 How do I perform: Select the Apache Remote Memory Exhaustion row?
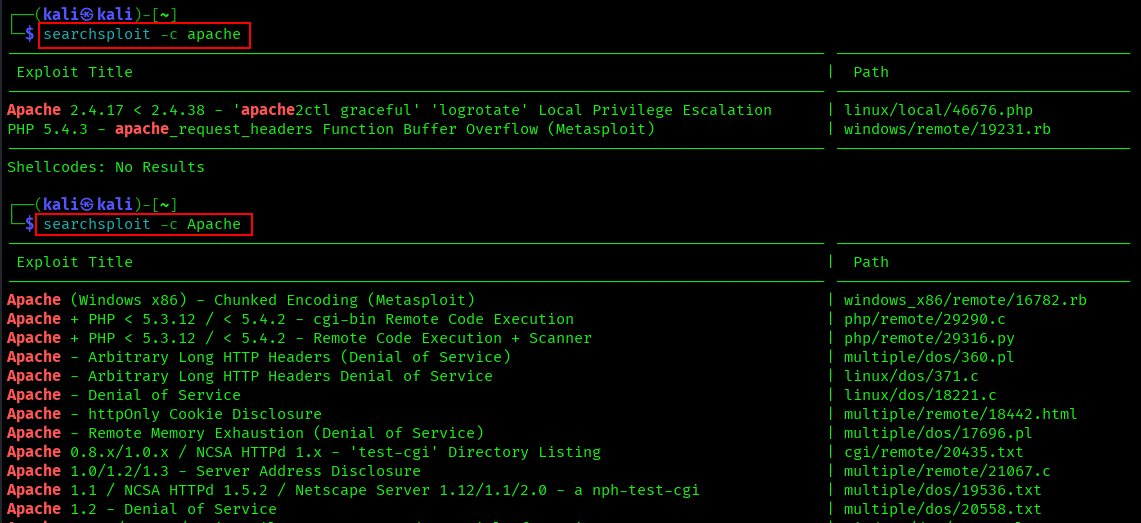pos(245,433)
